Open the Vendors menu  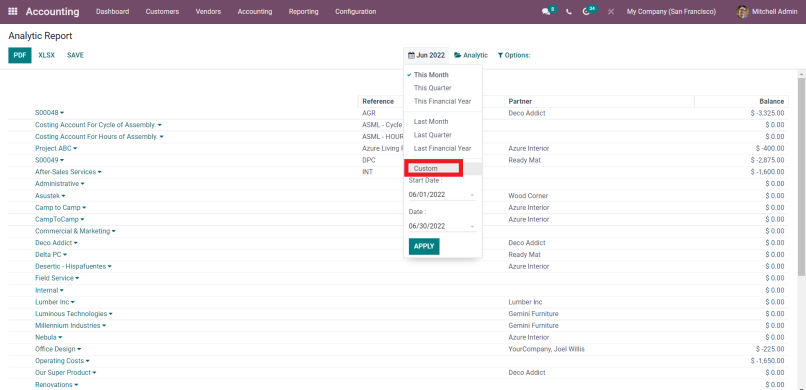click(x=208, y=11)
